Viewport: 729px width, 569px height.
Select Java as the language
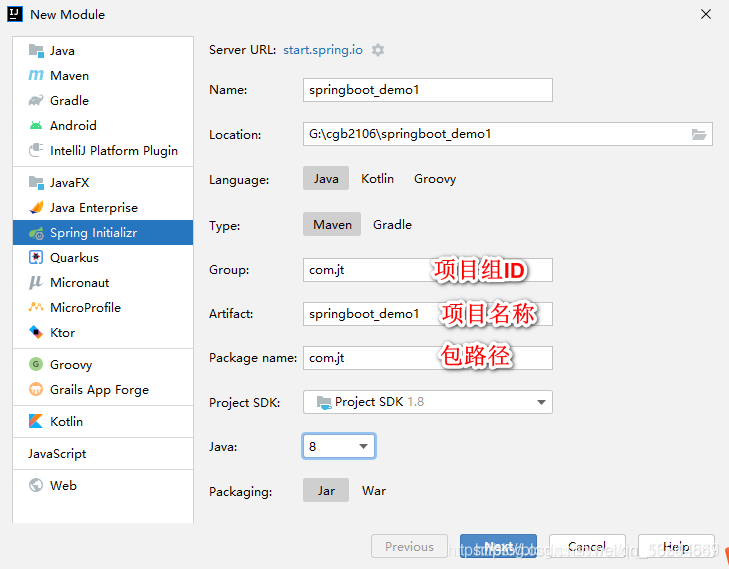326,179
